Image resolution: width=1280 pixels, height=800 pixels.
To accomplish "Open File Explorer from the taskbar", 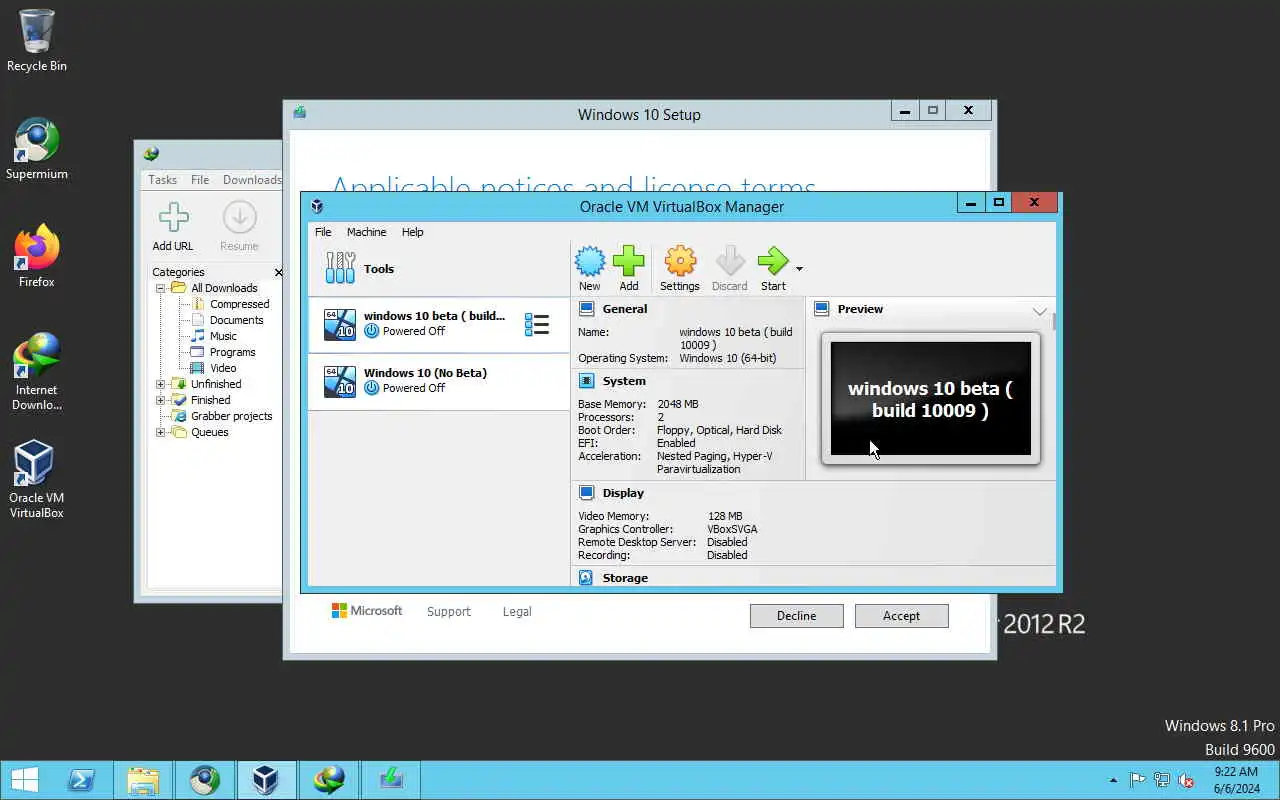I will (x=143, y=780).
